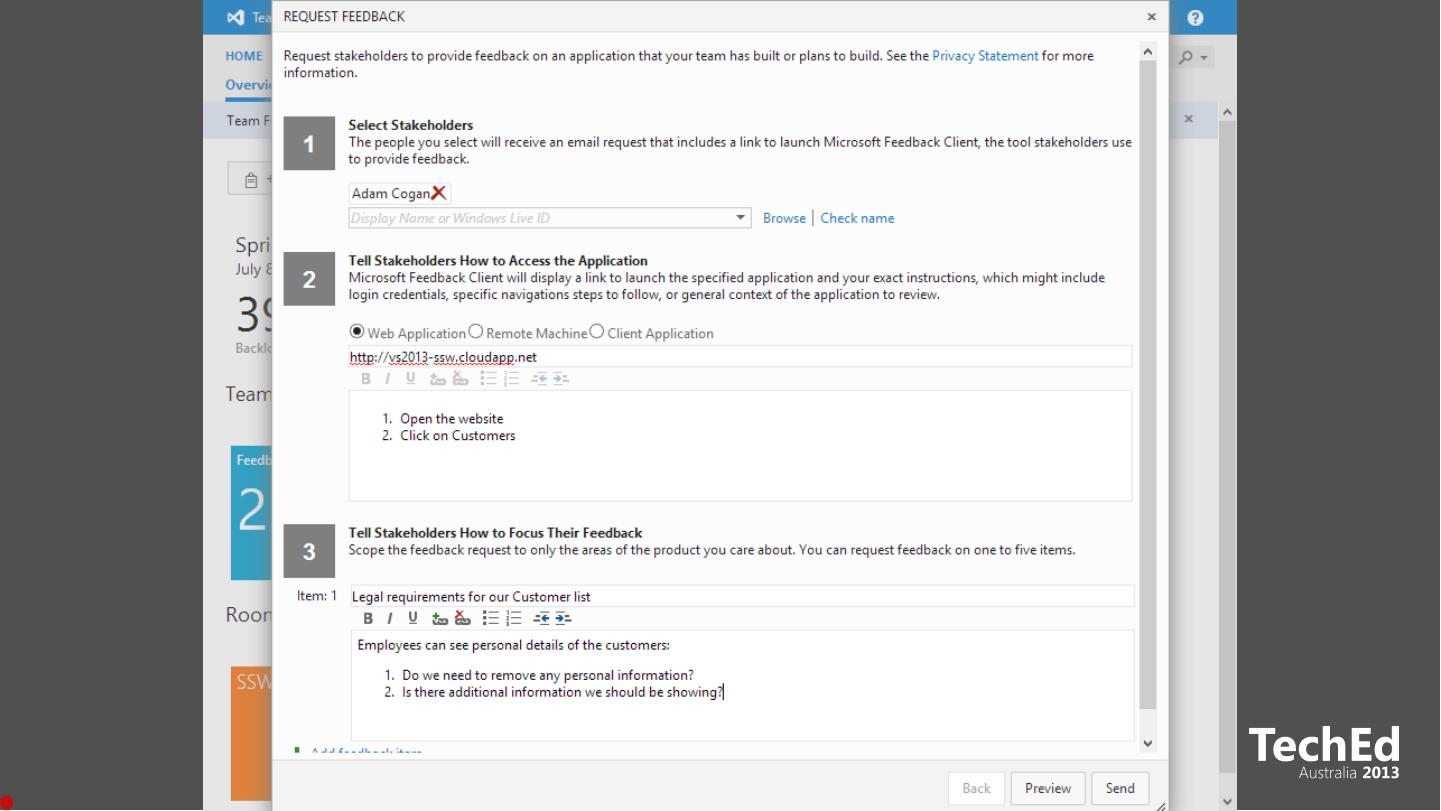The height and width of the screenshot is (811, 1441).
Task: Increase indent in access instructions toolbar
Action: click(561, 379)
